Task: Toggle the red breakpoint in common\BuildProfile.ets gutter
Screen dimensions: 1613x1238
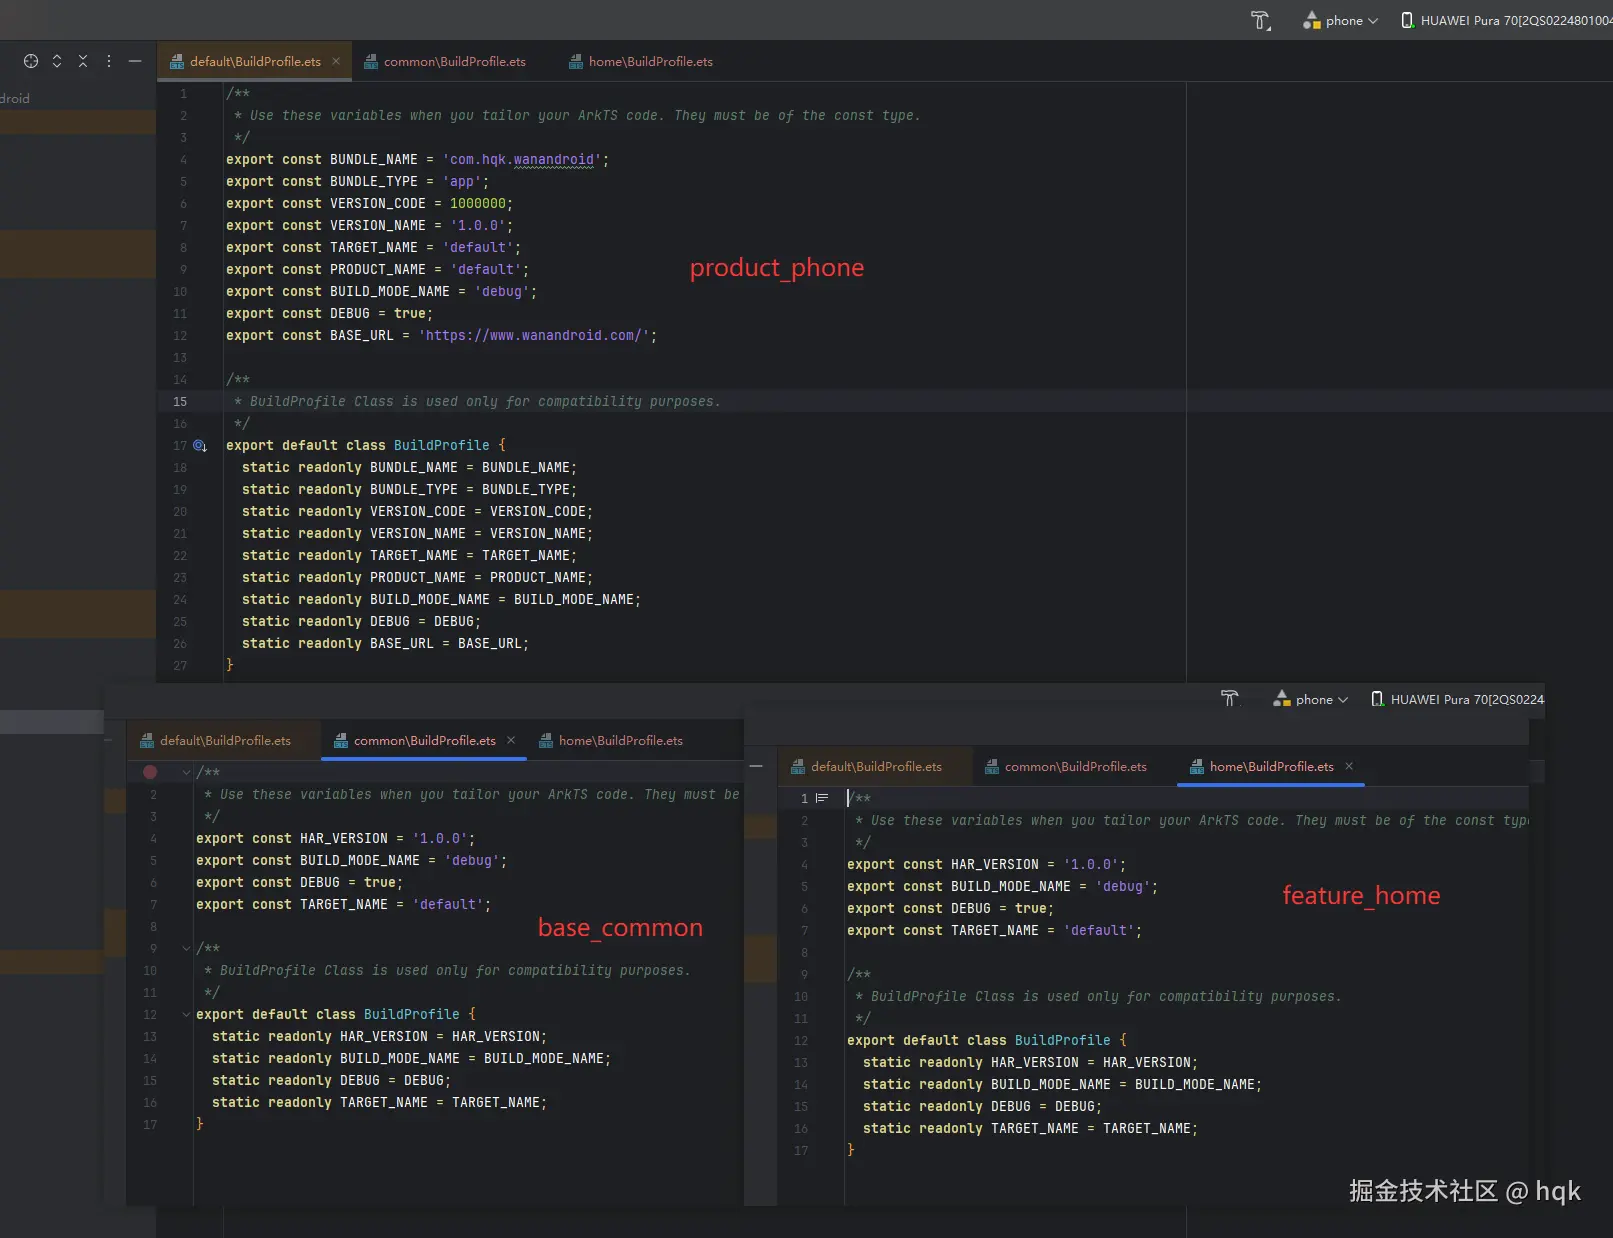Action: point(150,772)
